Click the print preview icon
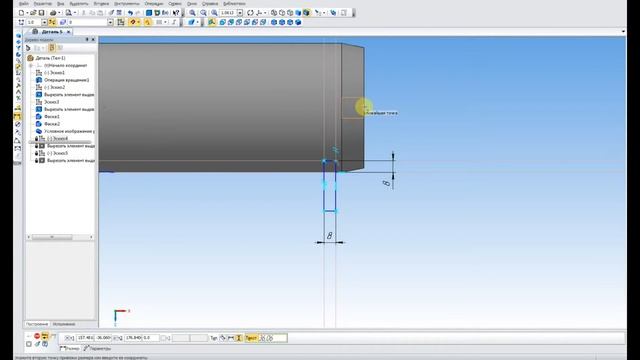The height and width of the screenshot is (360, 640). [x=69, y=13]
